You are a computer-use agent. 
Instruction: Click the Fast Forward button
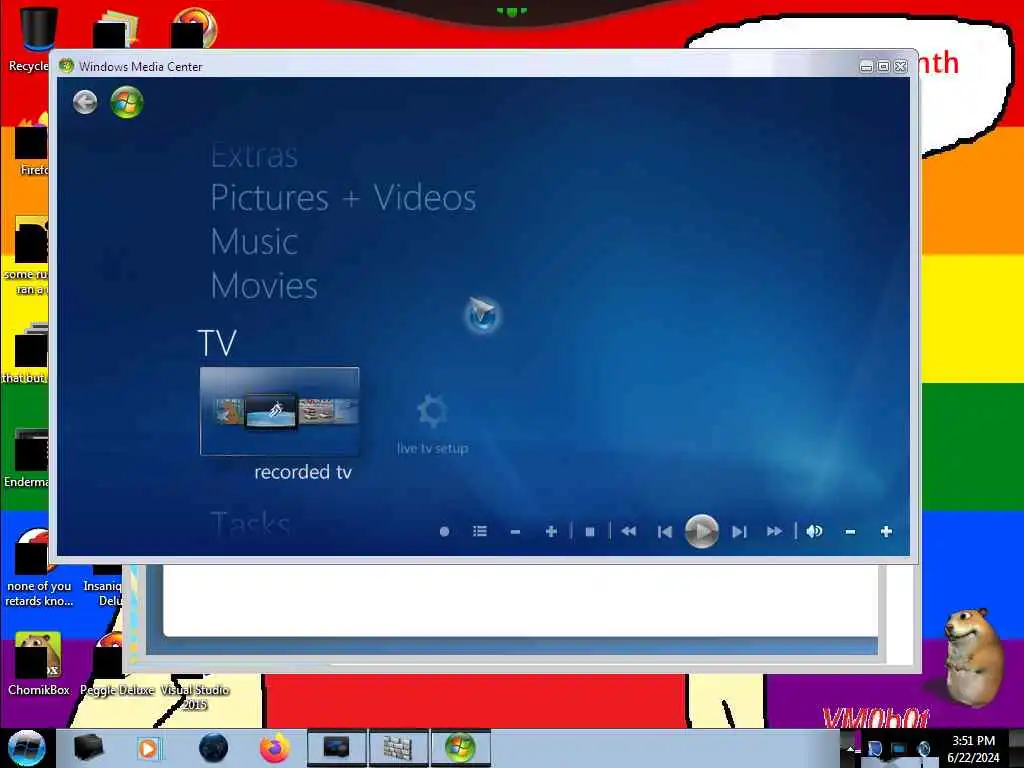(x=775, y=532)
